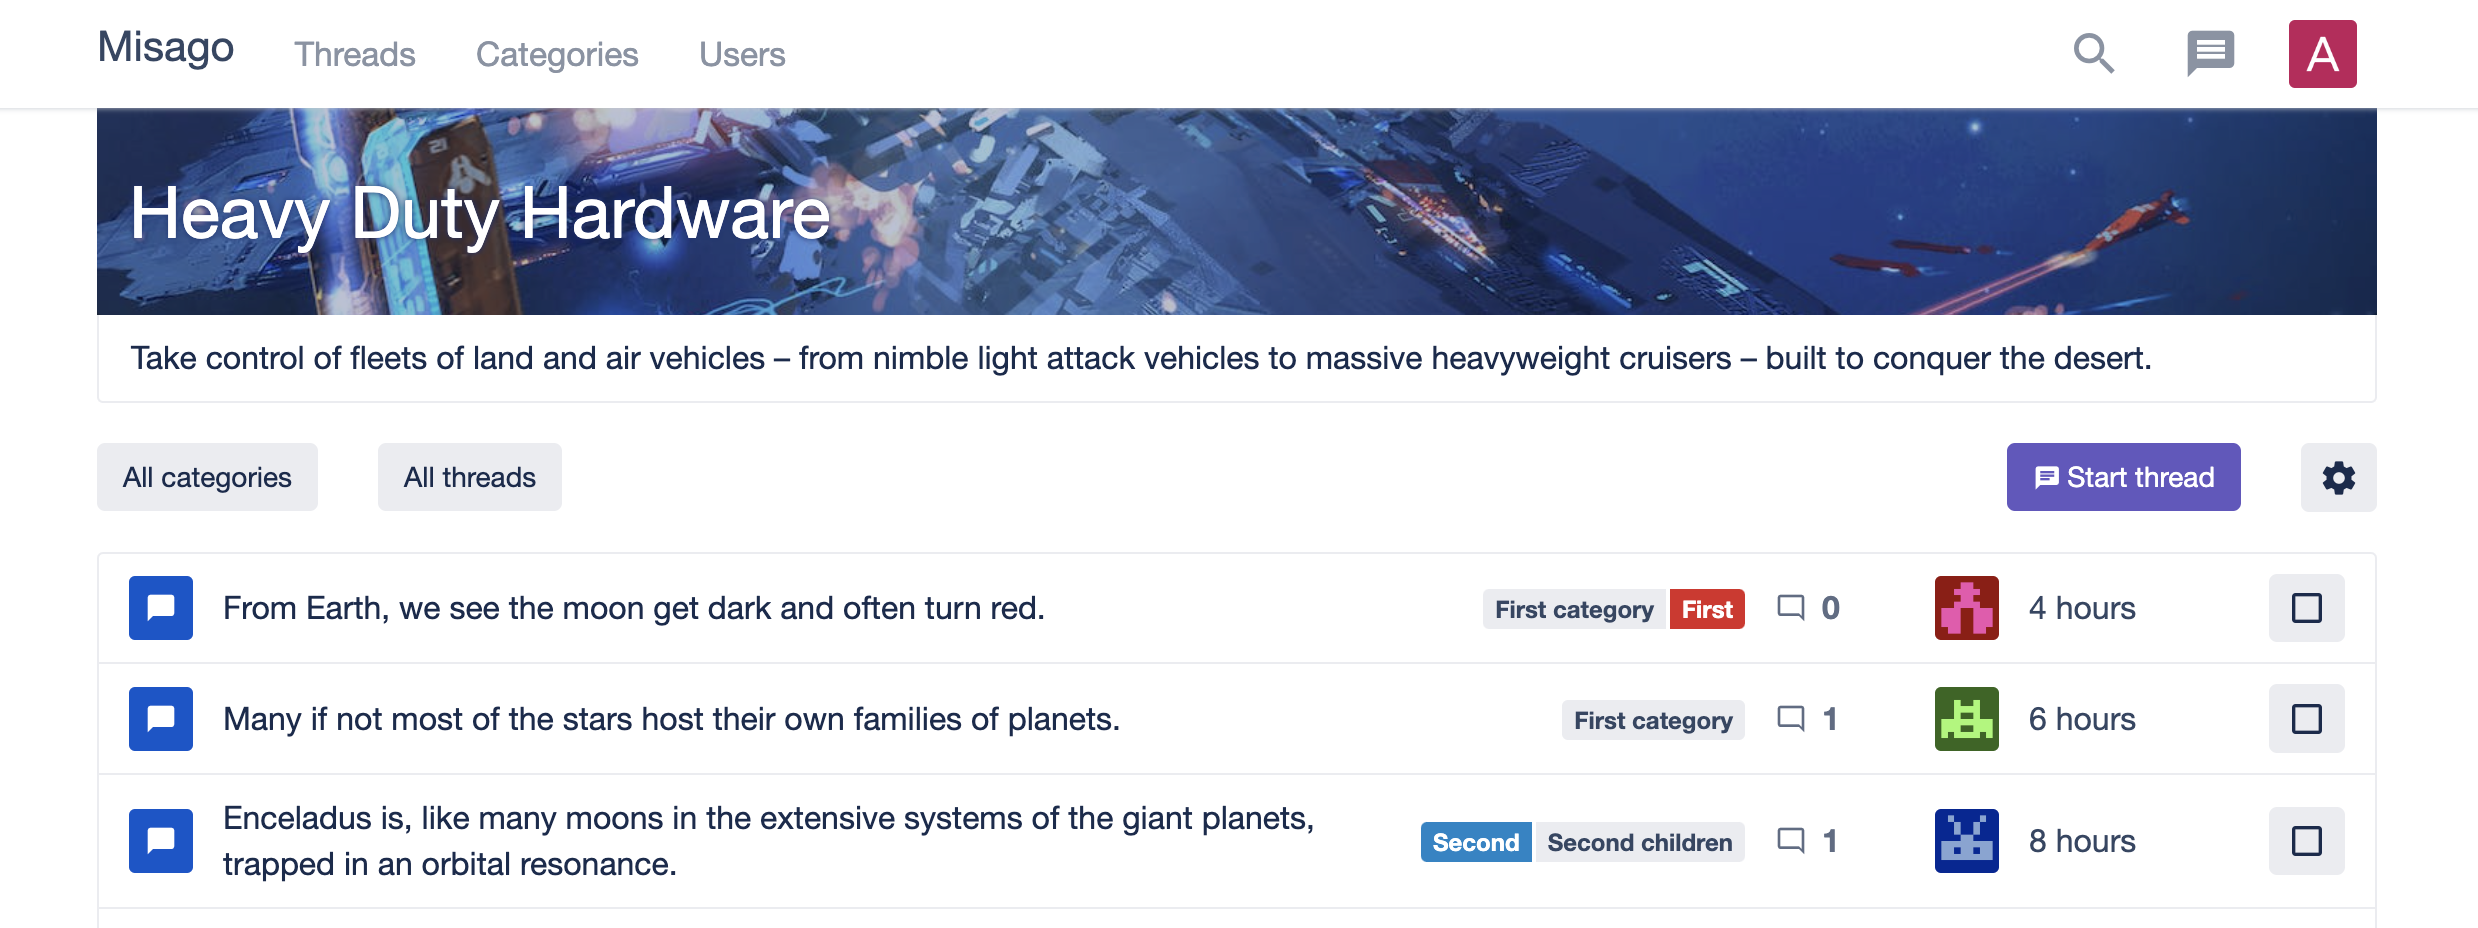Select checkbox for the moon thread
2478x928 pixels.
(2306, 608)
